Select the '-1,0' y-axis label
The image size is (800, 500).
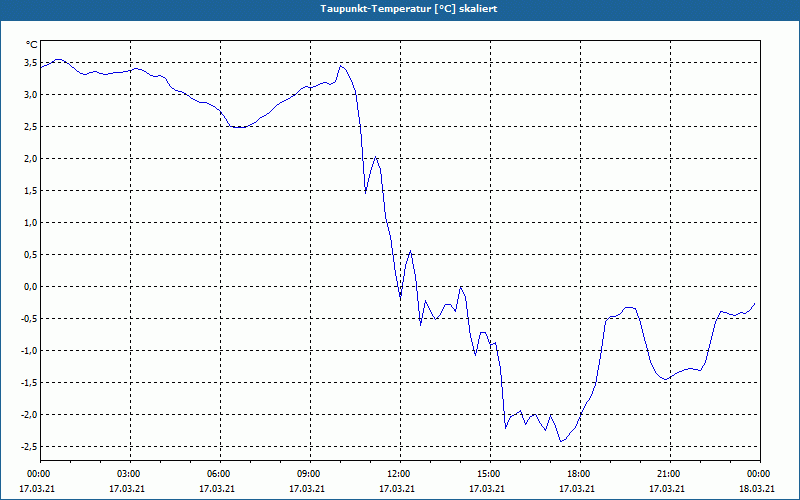tap(29, 351)
